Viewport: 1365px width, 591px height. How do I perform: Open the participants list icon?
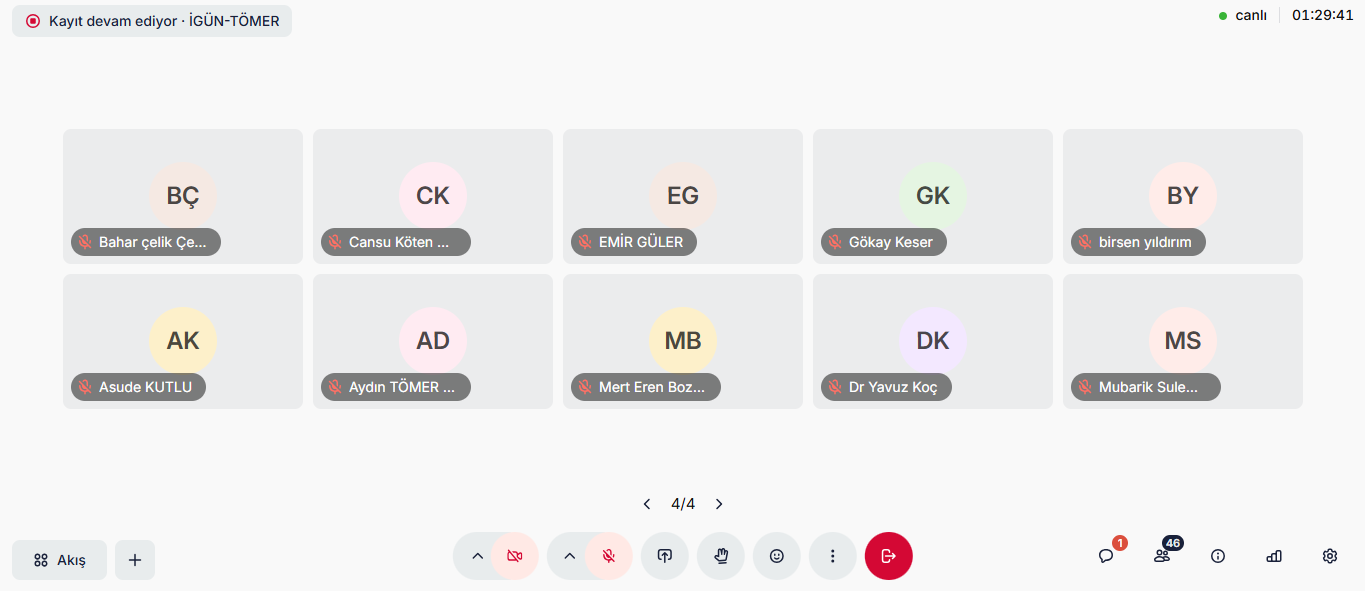(1162, 557)
